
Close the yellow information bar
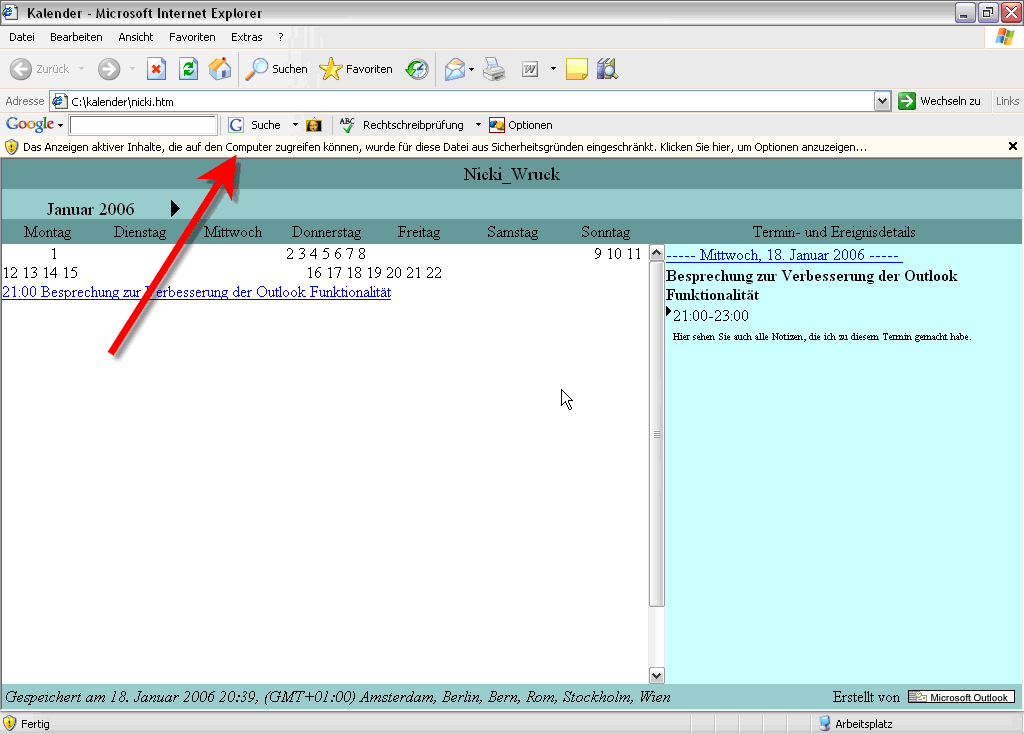[1013, 146]
